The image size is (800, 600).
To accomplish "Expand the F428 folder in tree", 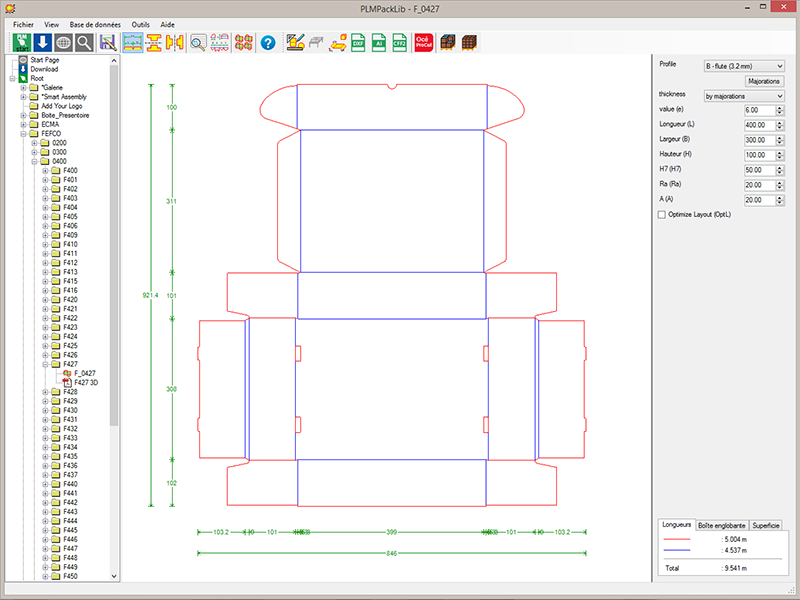I will 45,392.
